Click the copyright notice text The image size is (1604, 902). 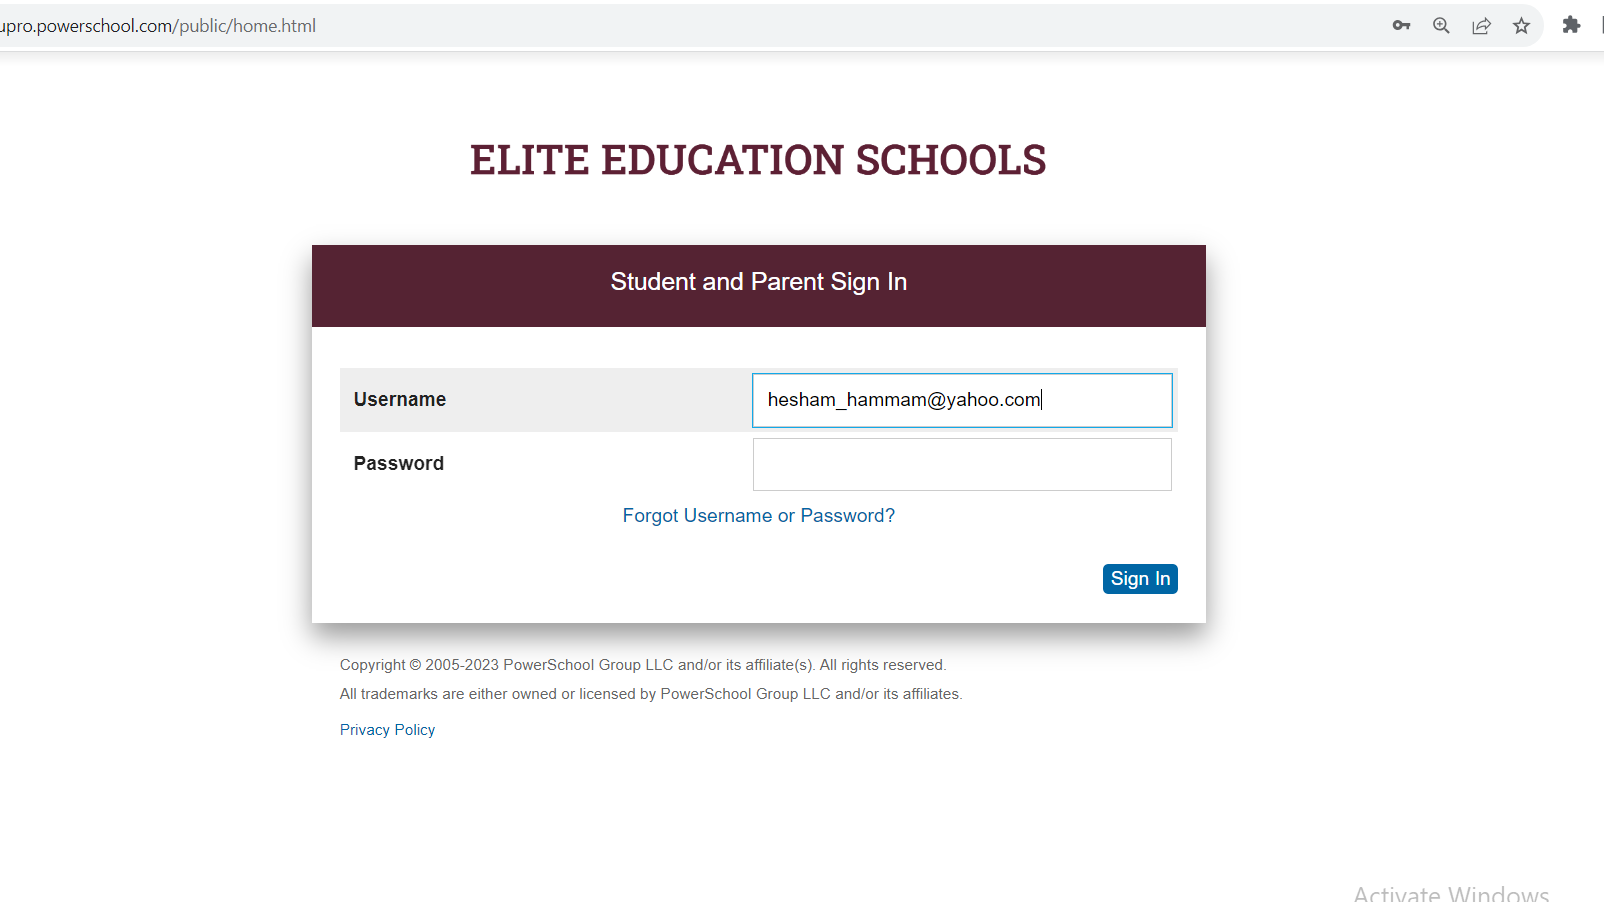[642, 664]
